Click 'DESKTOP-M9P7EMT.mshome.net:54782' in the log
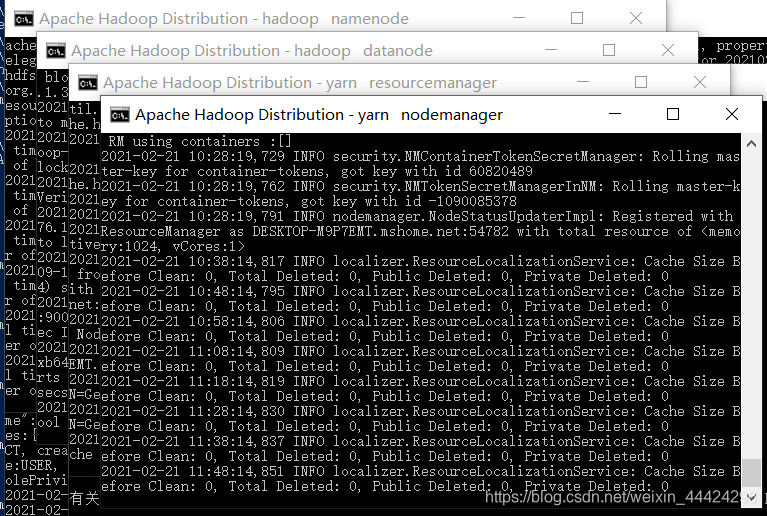This screenshot has width=767, height=516. [x=381, y=231]
